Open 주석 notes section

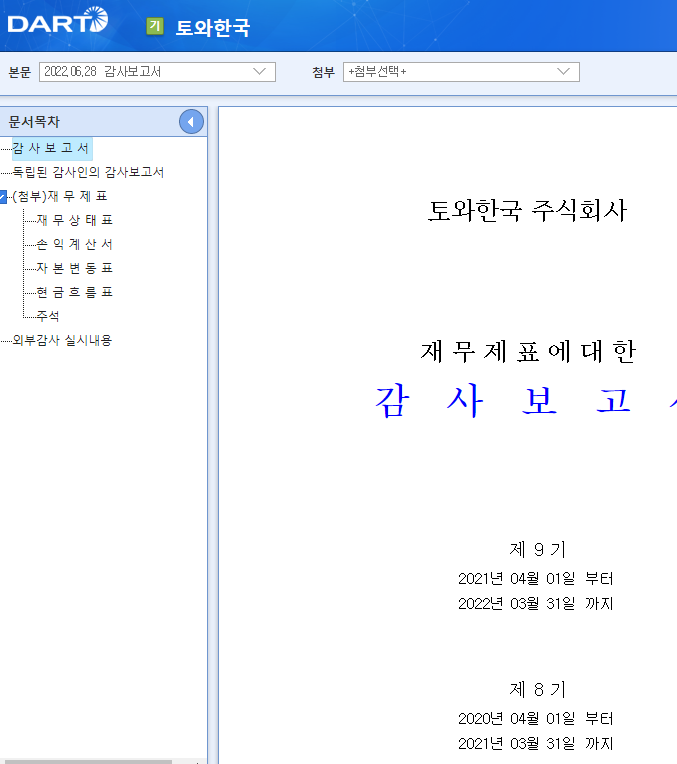click(48, 316)
